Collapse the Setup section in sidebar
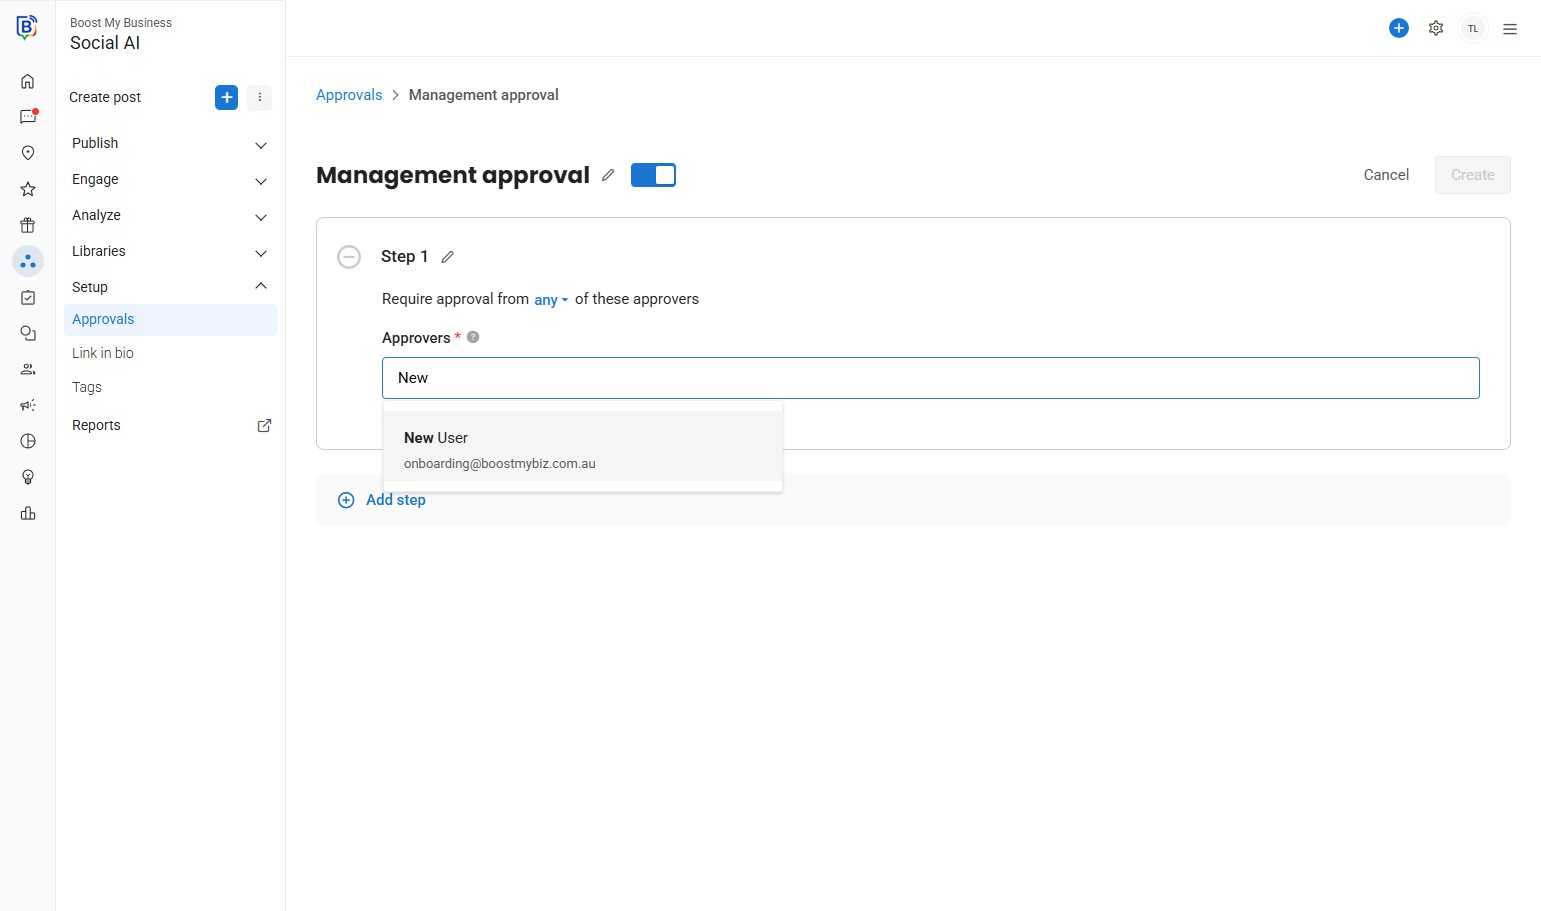 point(168,287)
